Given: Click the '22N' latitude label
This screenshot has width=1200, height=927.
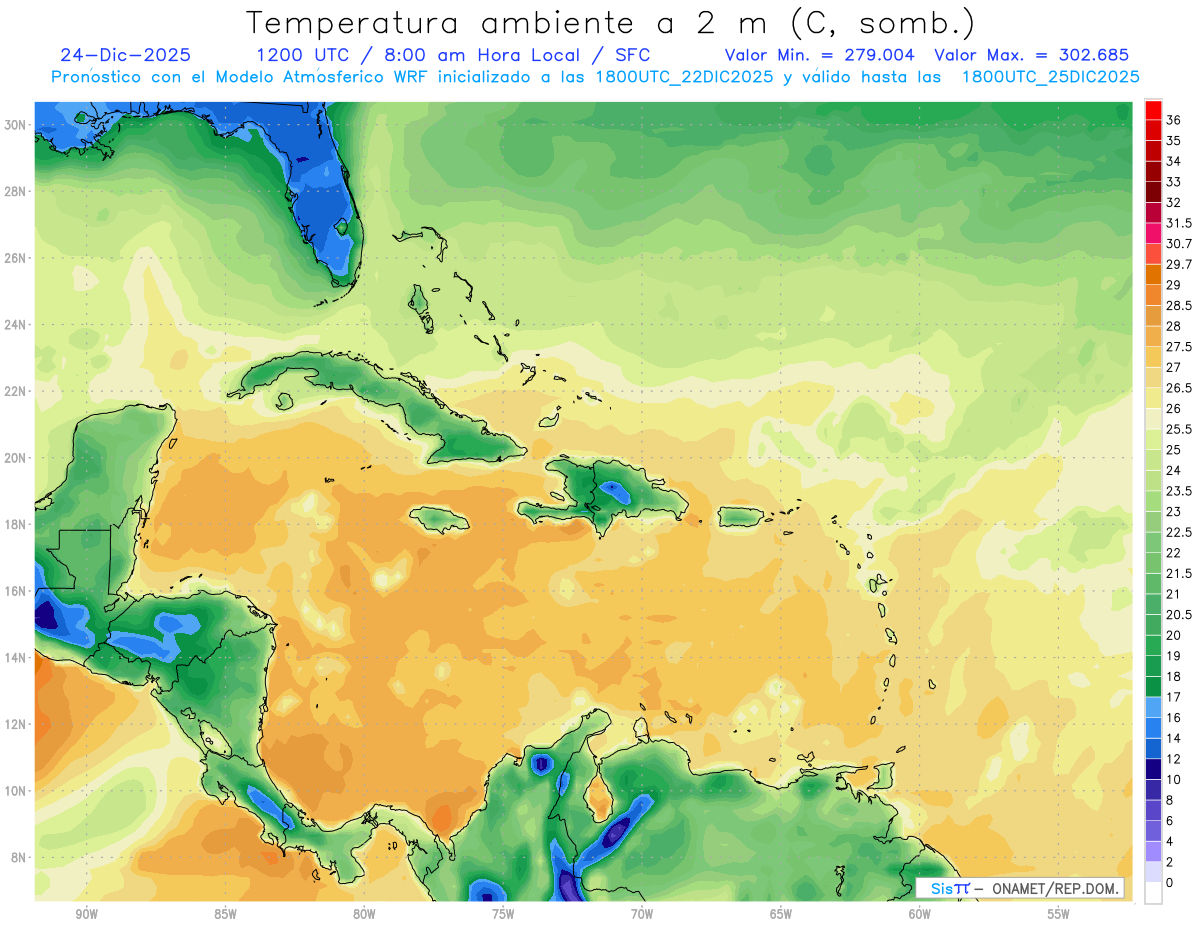Looking at the screenshot, I should (17, 391).
